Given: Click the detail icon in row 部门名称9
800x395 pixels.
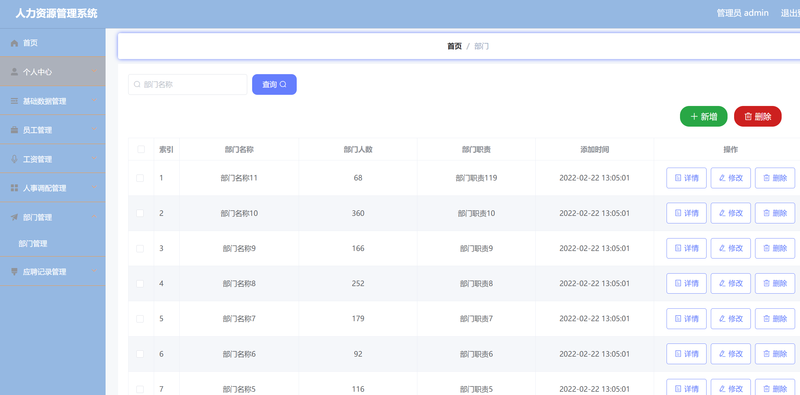Looking at the screenshot, I should click(678, 249).
